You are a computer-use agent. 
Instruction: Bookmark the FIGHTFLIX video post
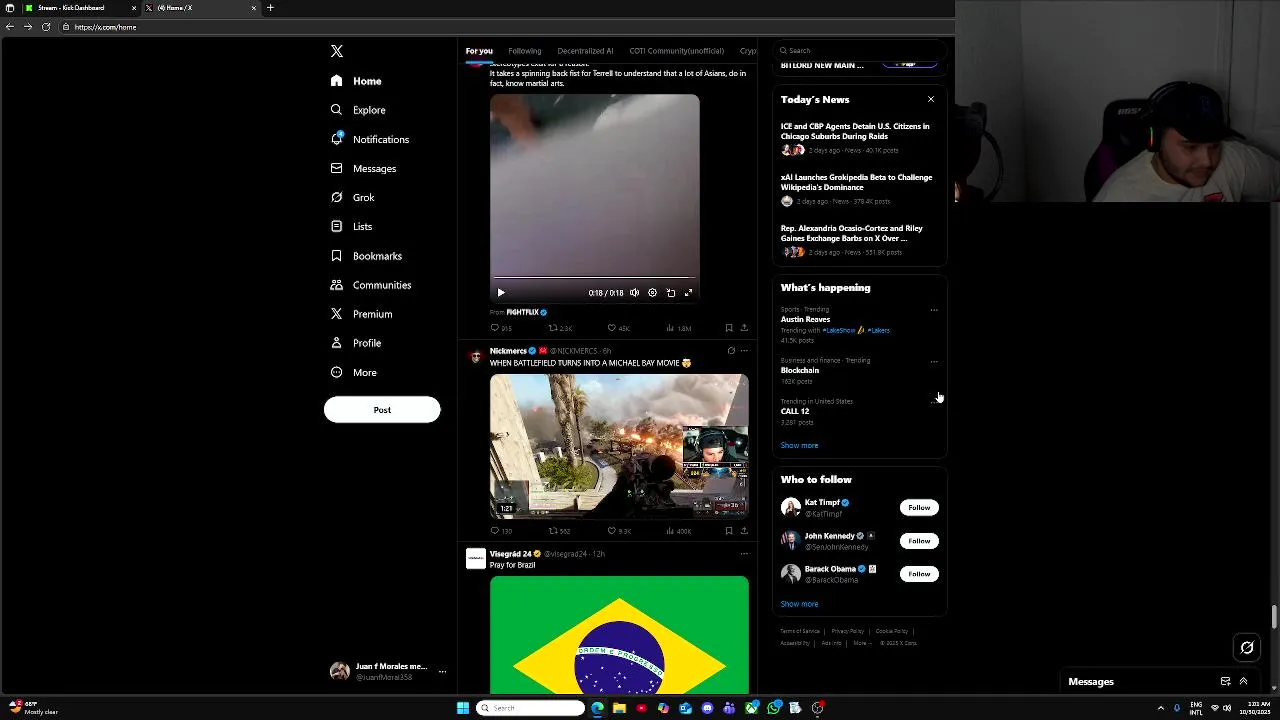[x=729, y=328]
